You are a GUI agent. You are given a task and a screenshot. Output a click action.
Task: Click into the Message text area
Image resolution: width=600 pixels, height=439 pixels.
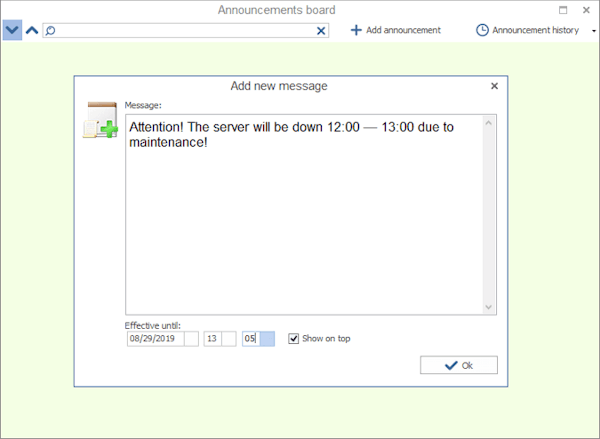coord(304,215)
